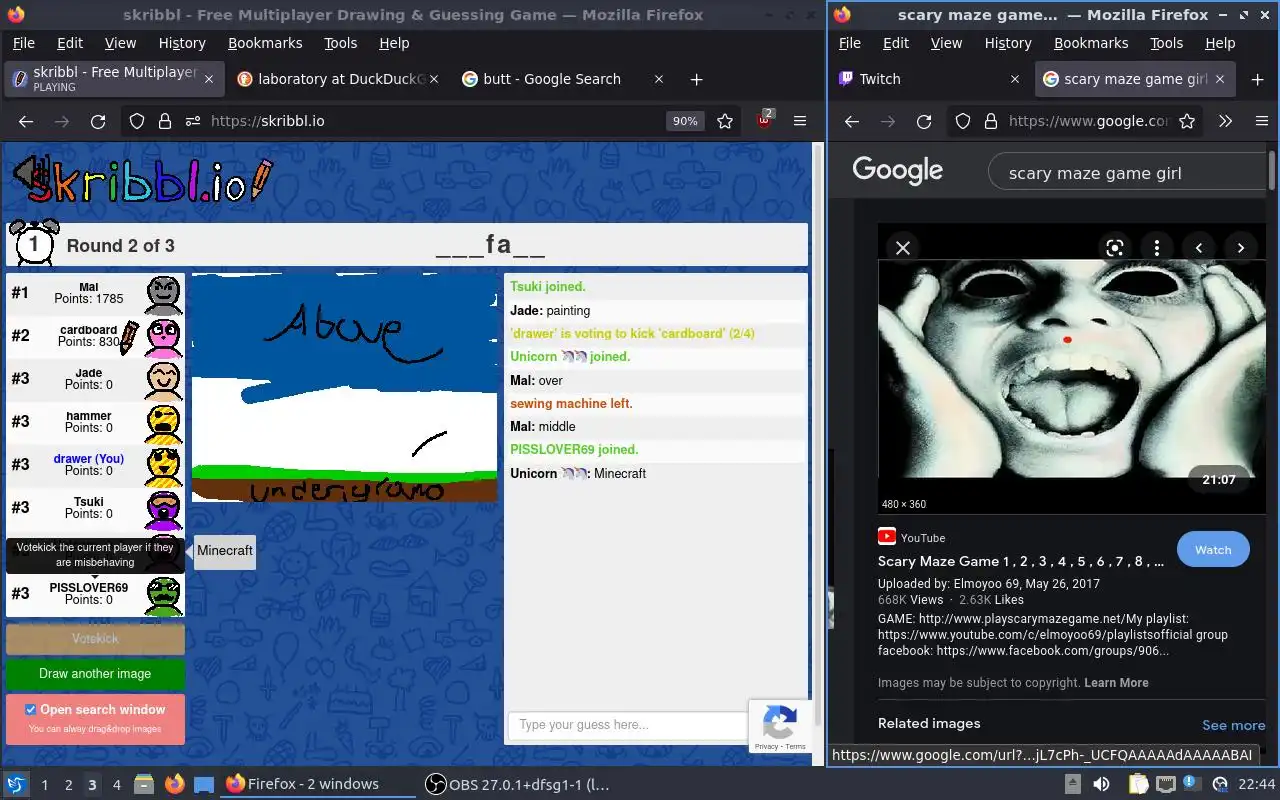Open Scary Maze Game video title link
The image size is (1280, 800).
[x=1021, y=562]
